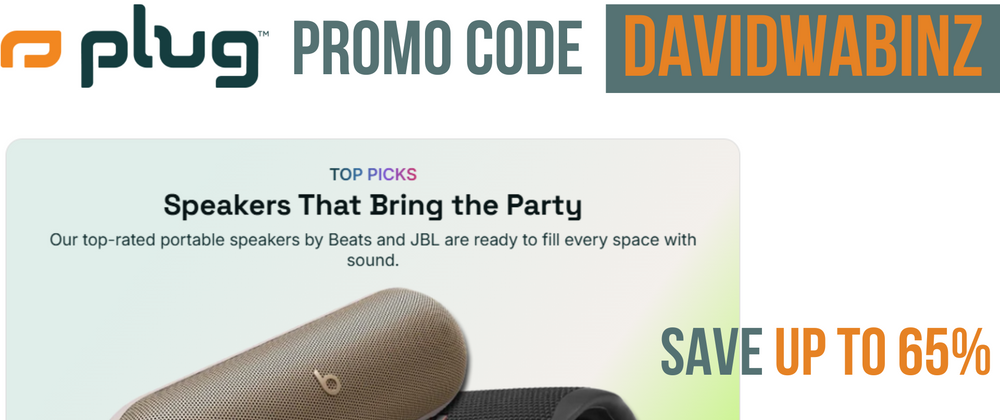Click the SAVE text in gray
The width and height of the screenshot is (1000, 420).
pyautogui.click(x=711, y=351)
